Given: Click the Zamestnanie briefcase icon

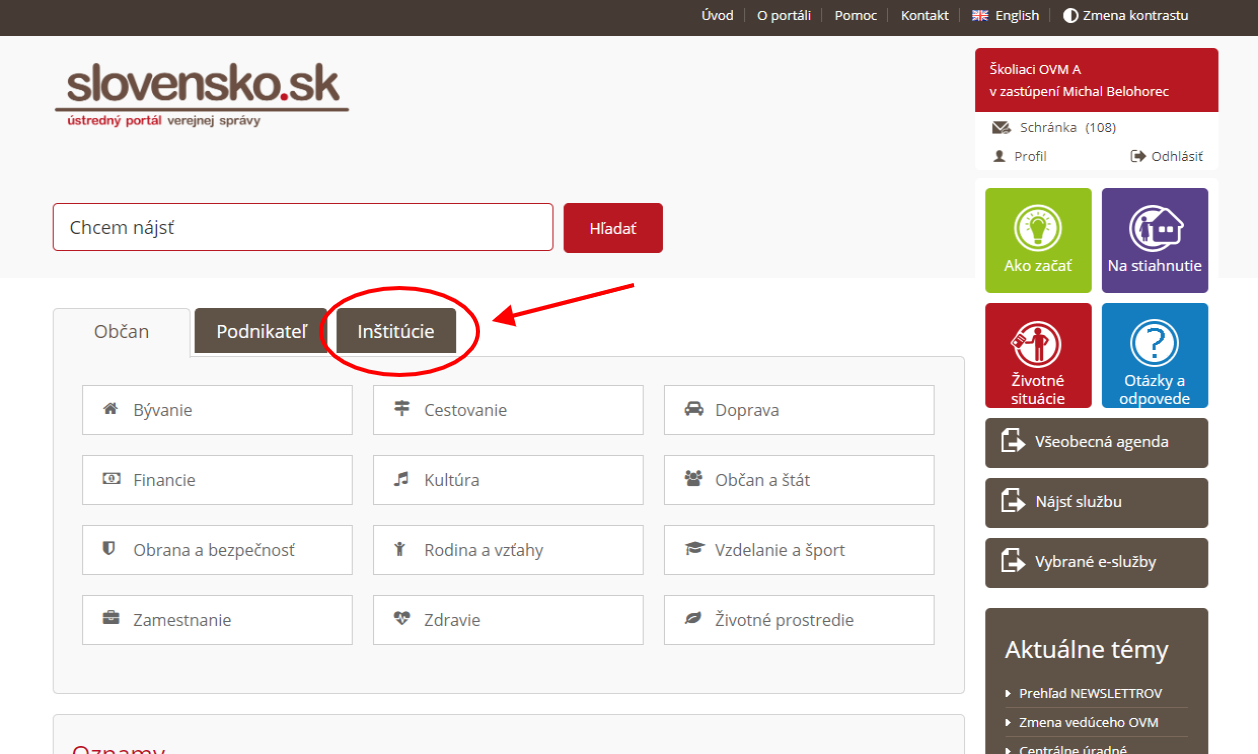Looking at the screenshot, I should 111,619.
